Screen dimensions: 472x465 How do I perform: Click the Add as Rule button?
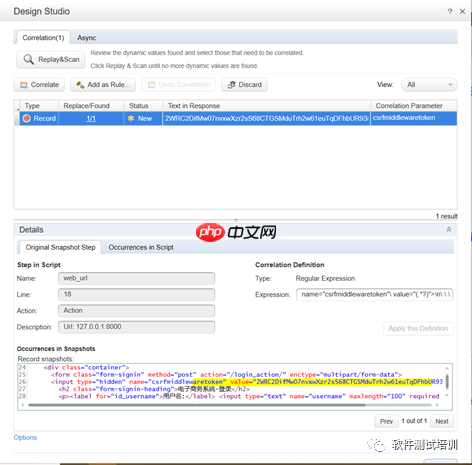[x=103, y=85]
